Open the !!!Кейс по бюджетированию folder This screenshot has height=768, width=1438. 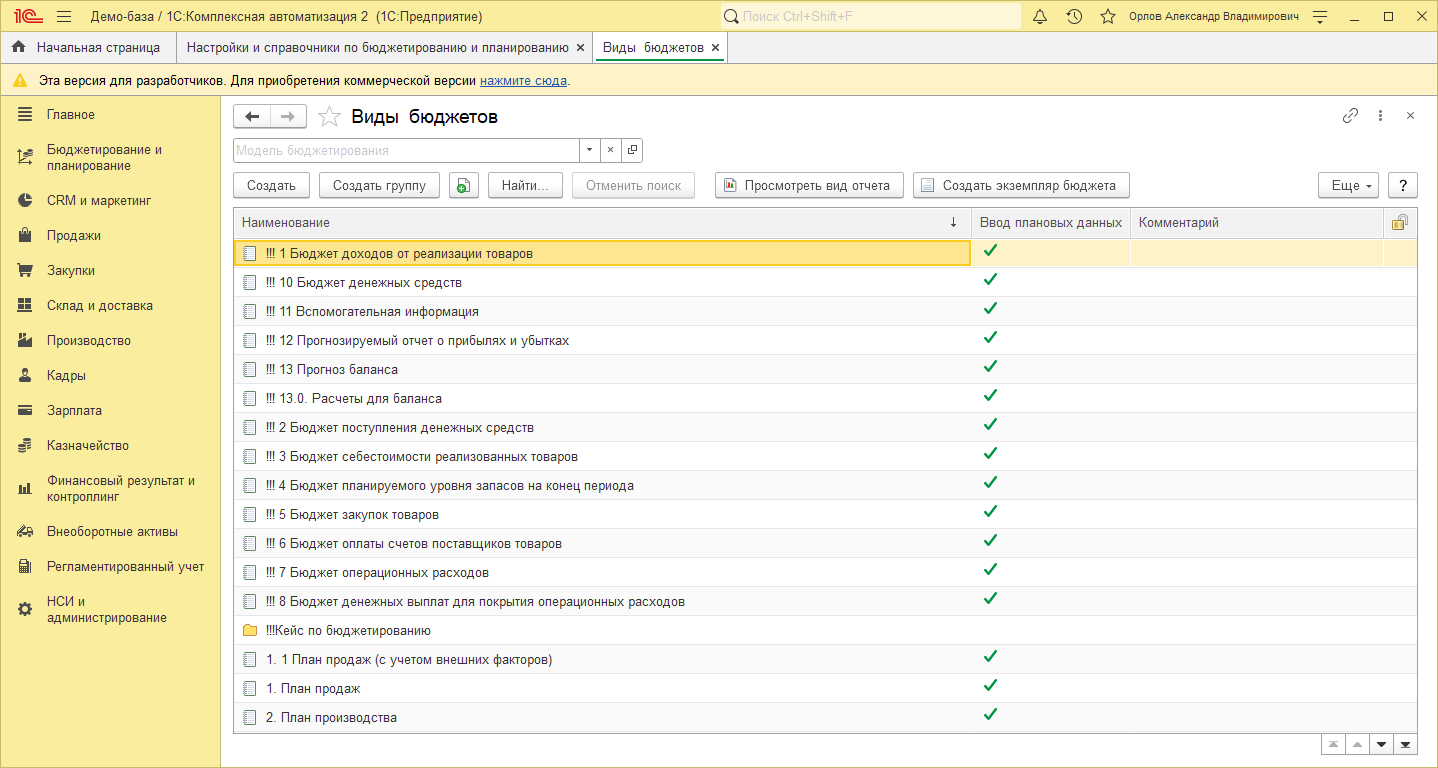[348, 631]
